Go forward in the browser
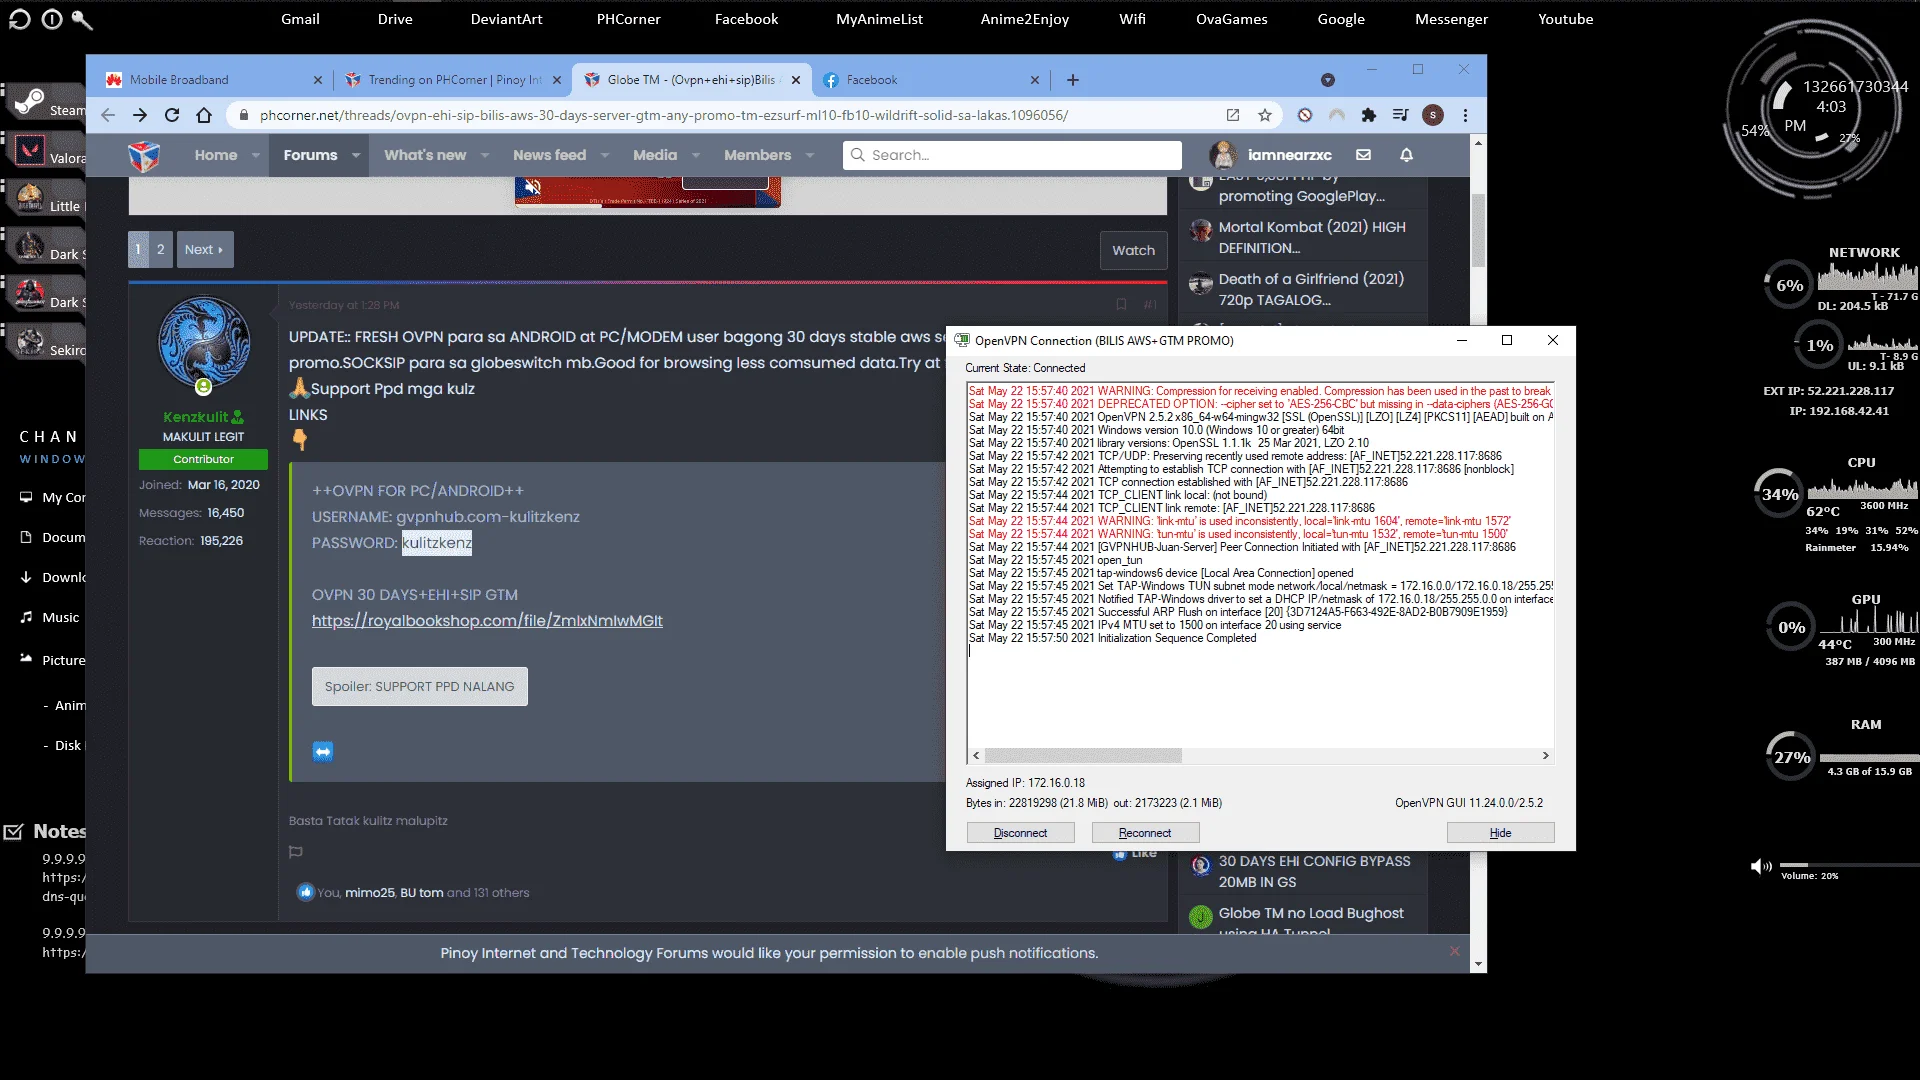Screen dimensions: 1920x1080 click(140, 115)
